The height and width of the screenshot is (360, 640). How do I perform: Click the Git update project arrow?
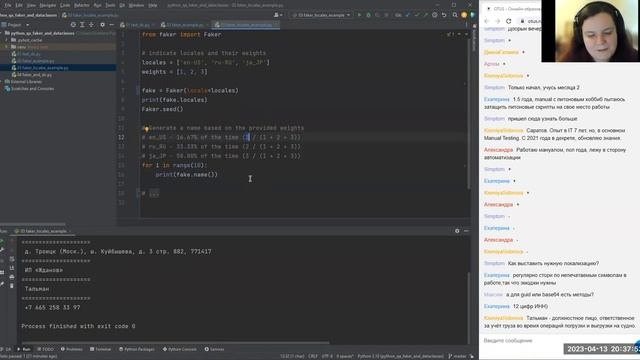(x=408, y=15)
